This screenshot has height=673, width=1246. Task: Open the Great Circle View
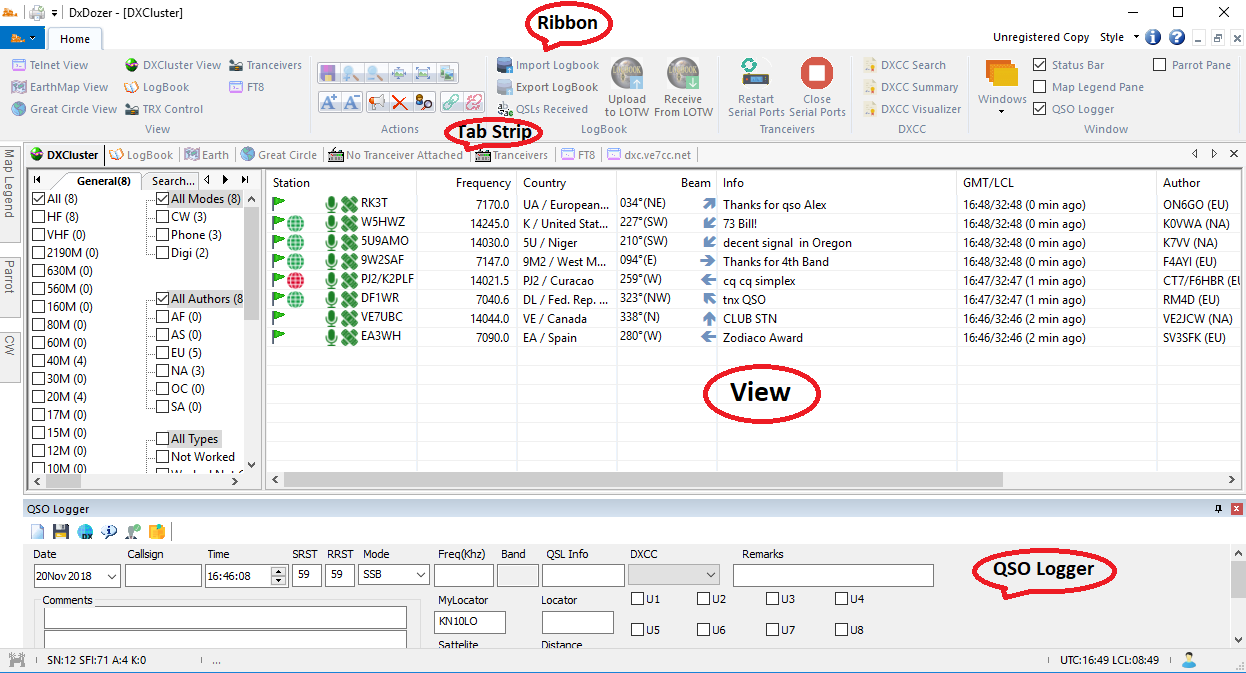coord(65,109)
